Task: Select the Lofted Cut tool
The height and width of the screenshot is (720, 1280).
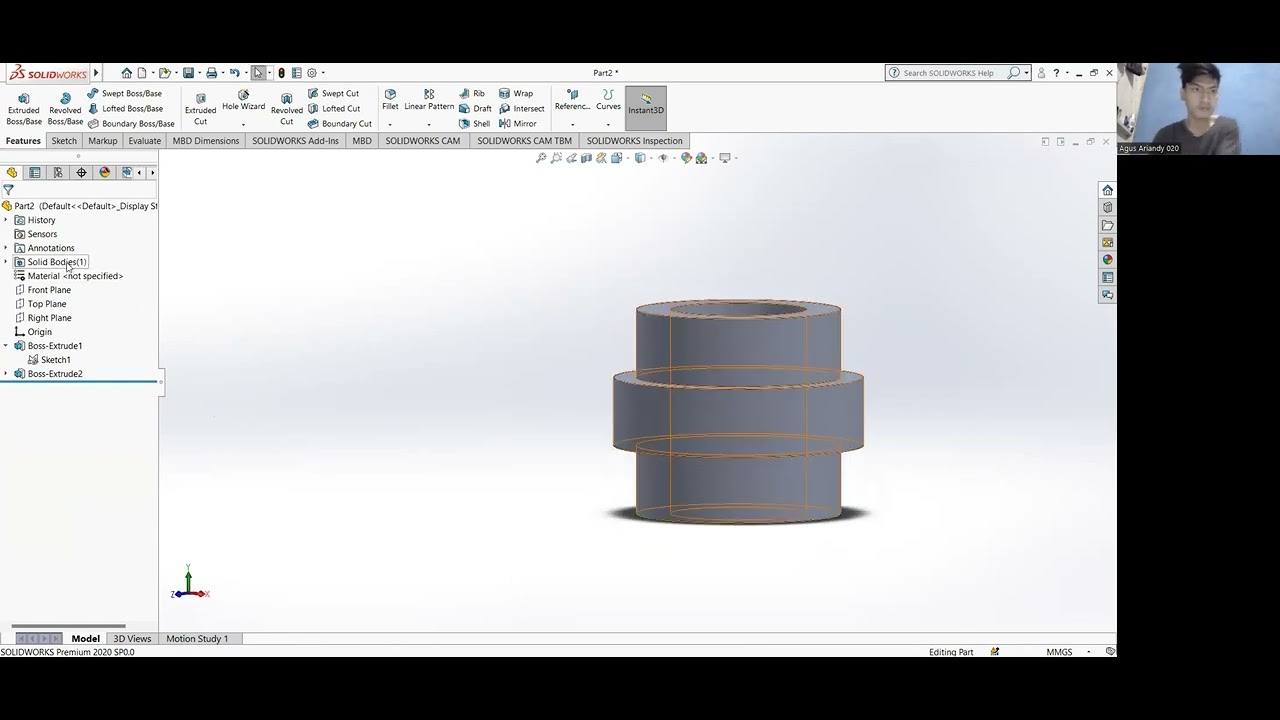Action: [x=334, y=108]
